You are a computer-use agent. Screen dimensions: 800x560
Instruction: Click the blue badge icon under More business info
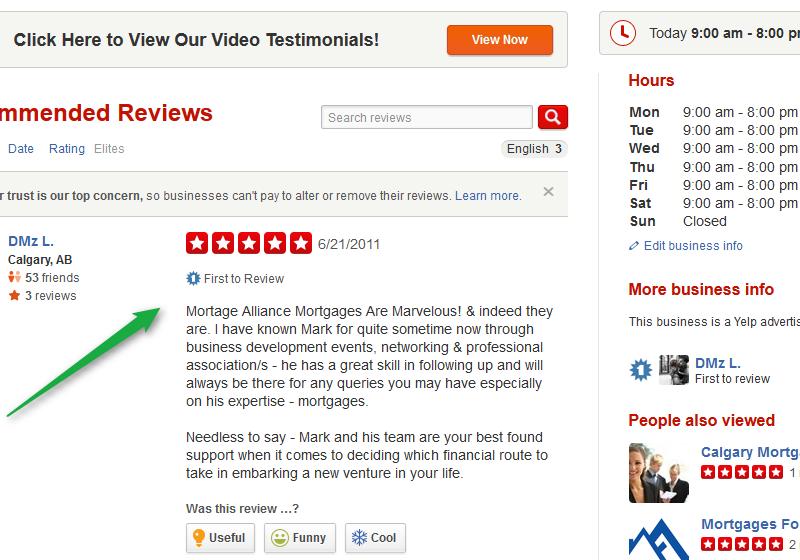[x=641, y=370]
